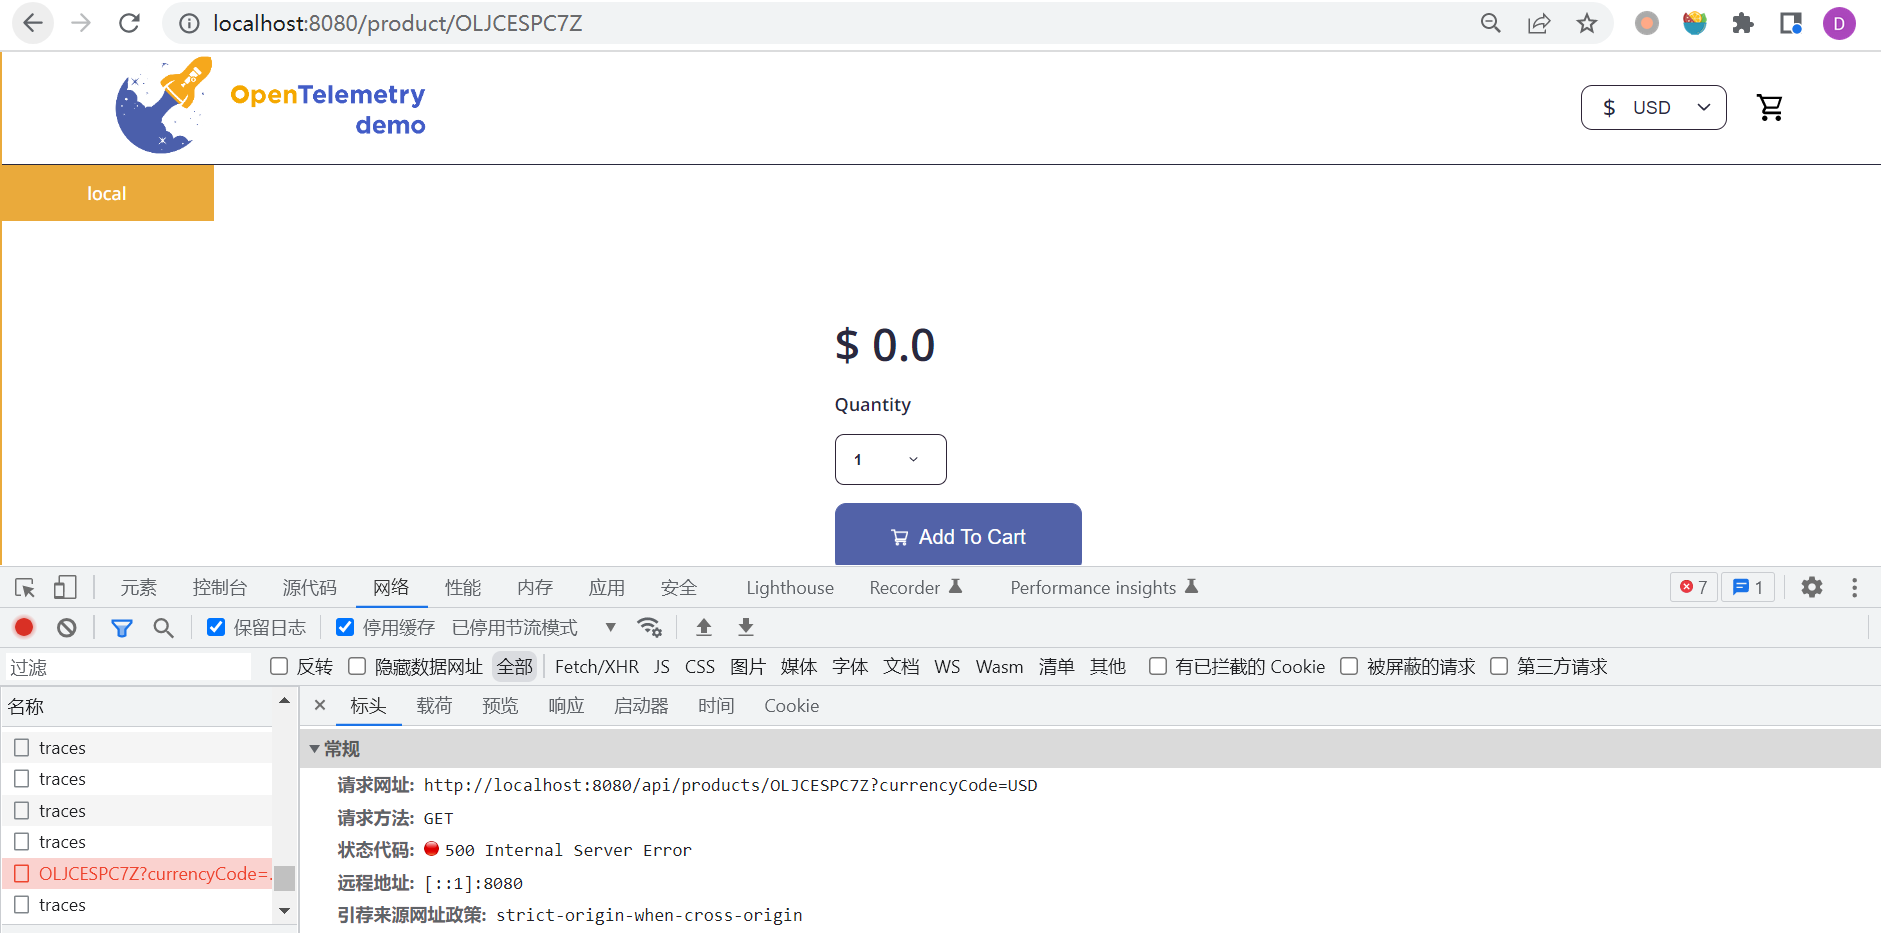The height and width of the screenshot is (933, 1881).
Task: Open network search magnifier
Action: [163, 627]
